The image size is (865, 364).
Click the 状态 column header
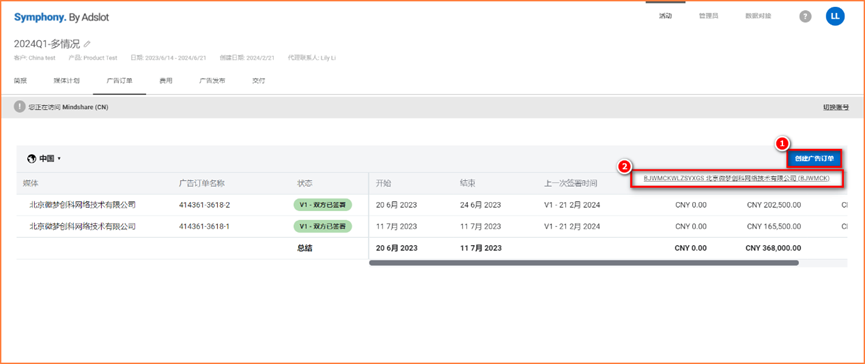pos(305,183)
